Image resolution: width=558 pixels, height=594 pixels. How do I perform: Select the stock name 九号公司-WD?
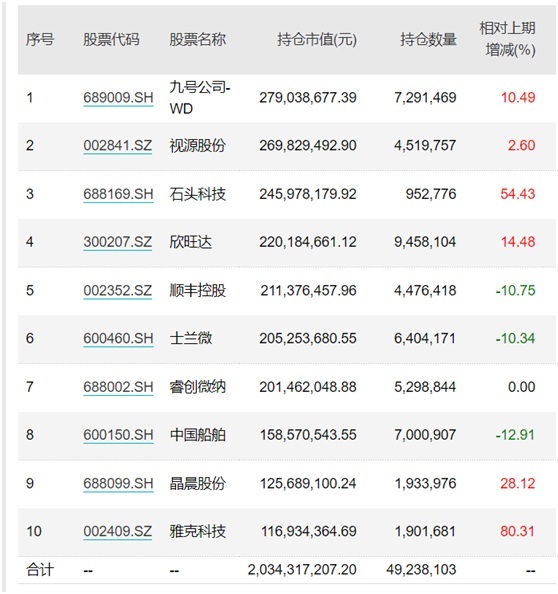point(200,98)
